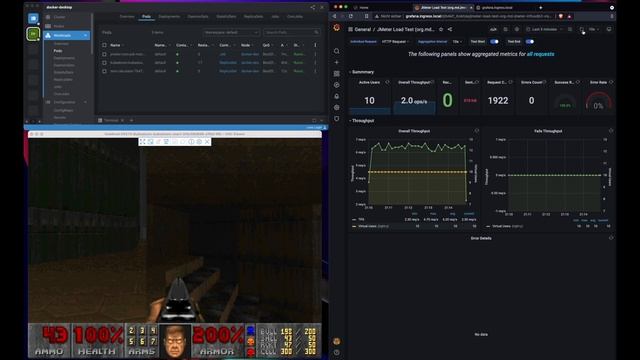This screenshot has height=360, width=640.
Task: Click the VNC viewer toolbar settings gear
Action: tap(199, 142)
